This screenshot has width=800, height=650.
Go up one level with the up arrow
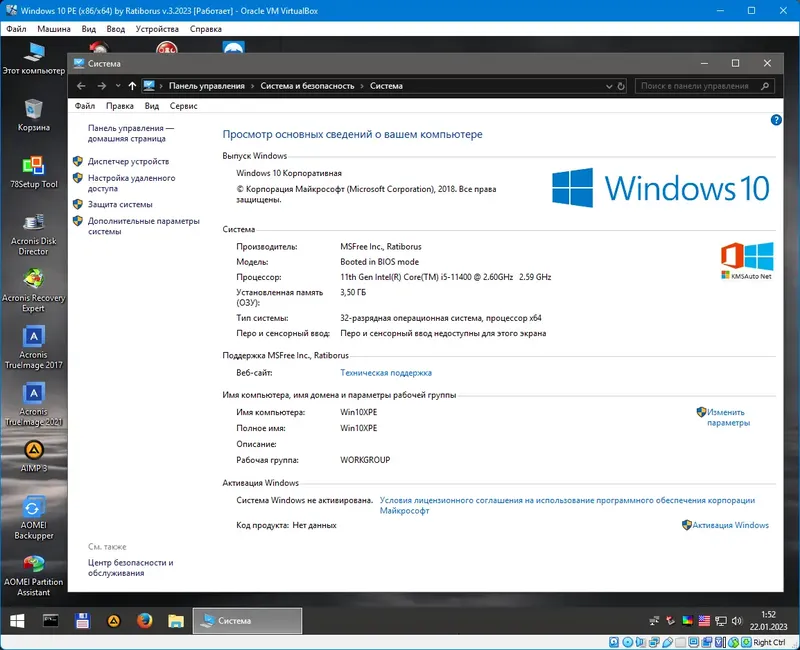[132, 86]
